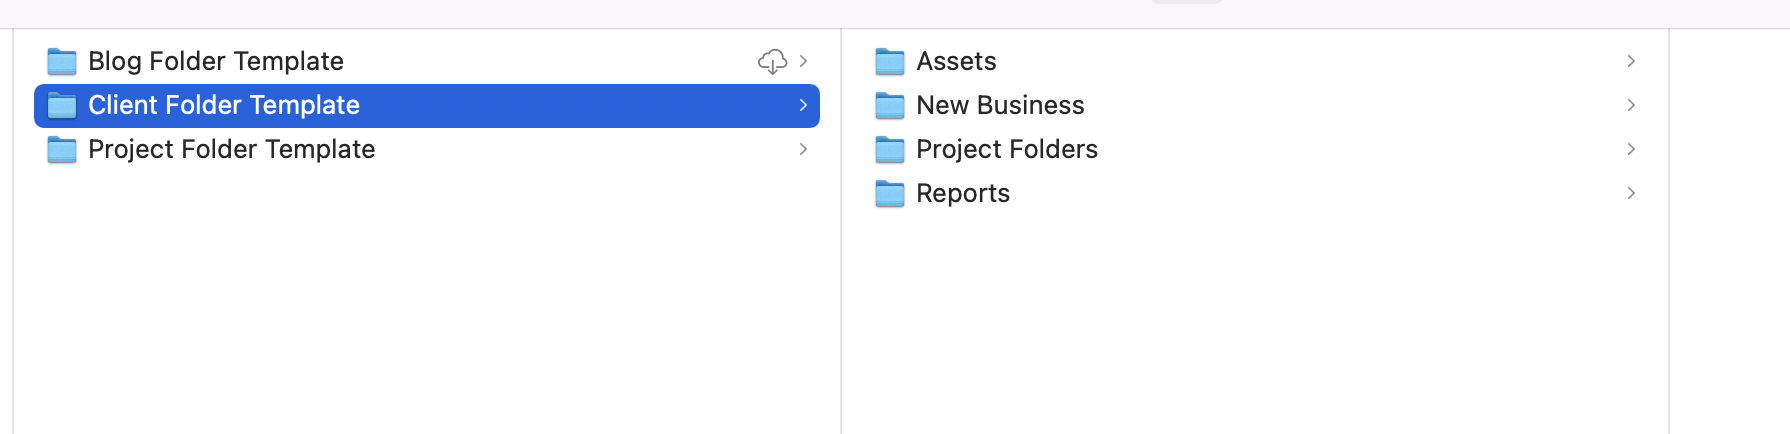This screenshot has width=1790, height=434.
Task: Click the Blog Folder Template folder icon
Action: click(62, 62)
